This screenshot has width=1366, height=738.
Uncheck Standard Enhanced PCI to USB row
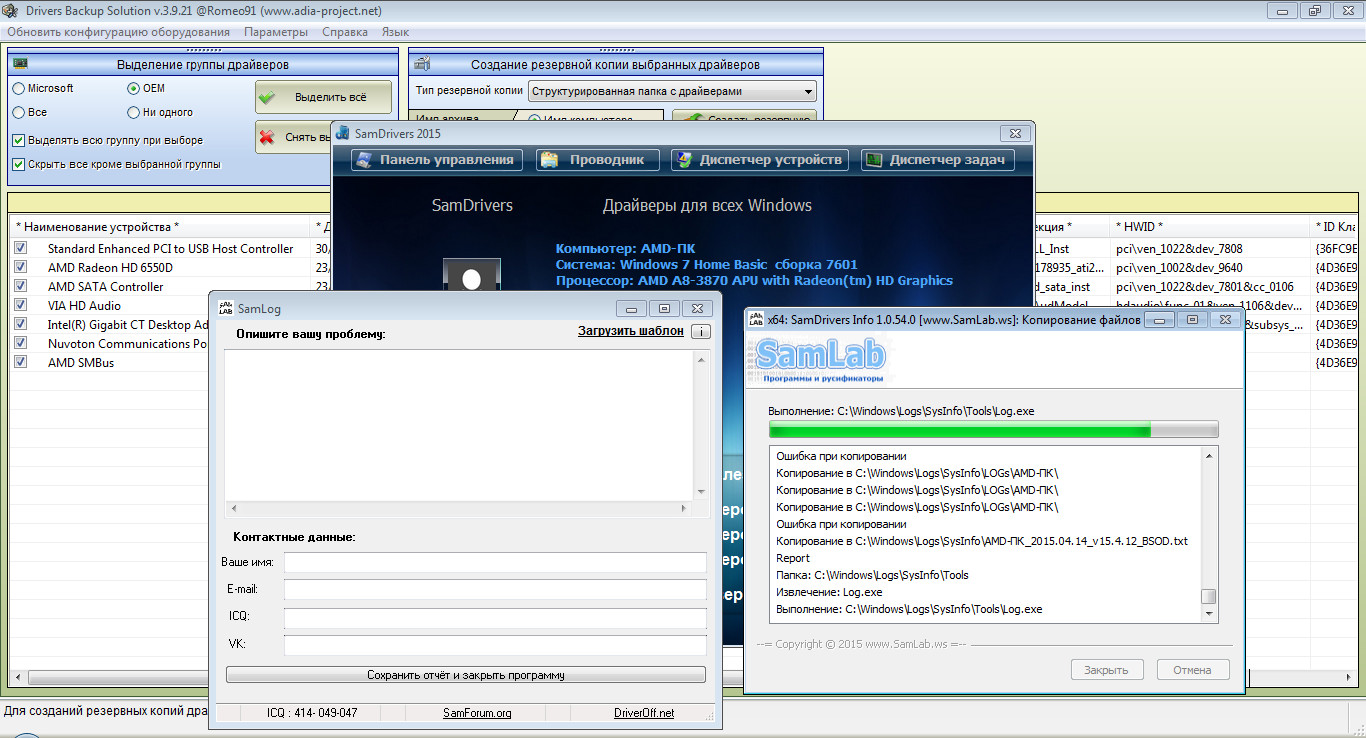(21, 248)
